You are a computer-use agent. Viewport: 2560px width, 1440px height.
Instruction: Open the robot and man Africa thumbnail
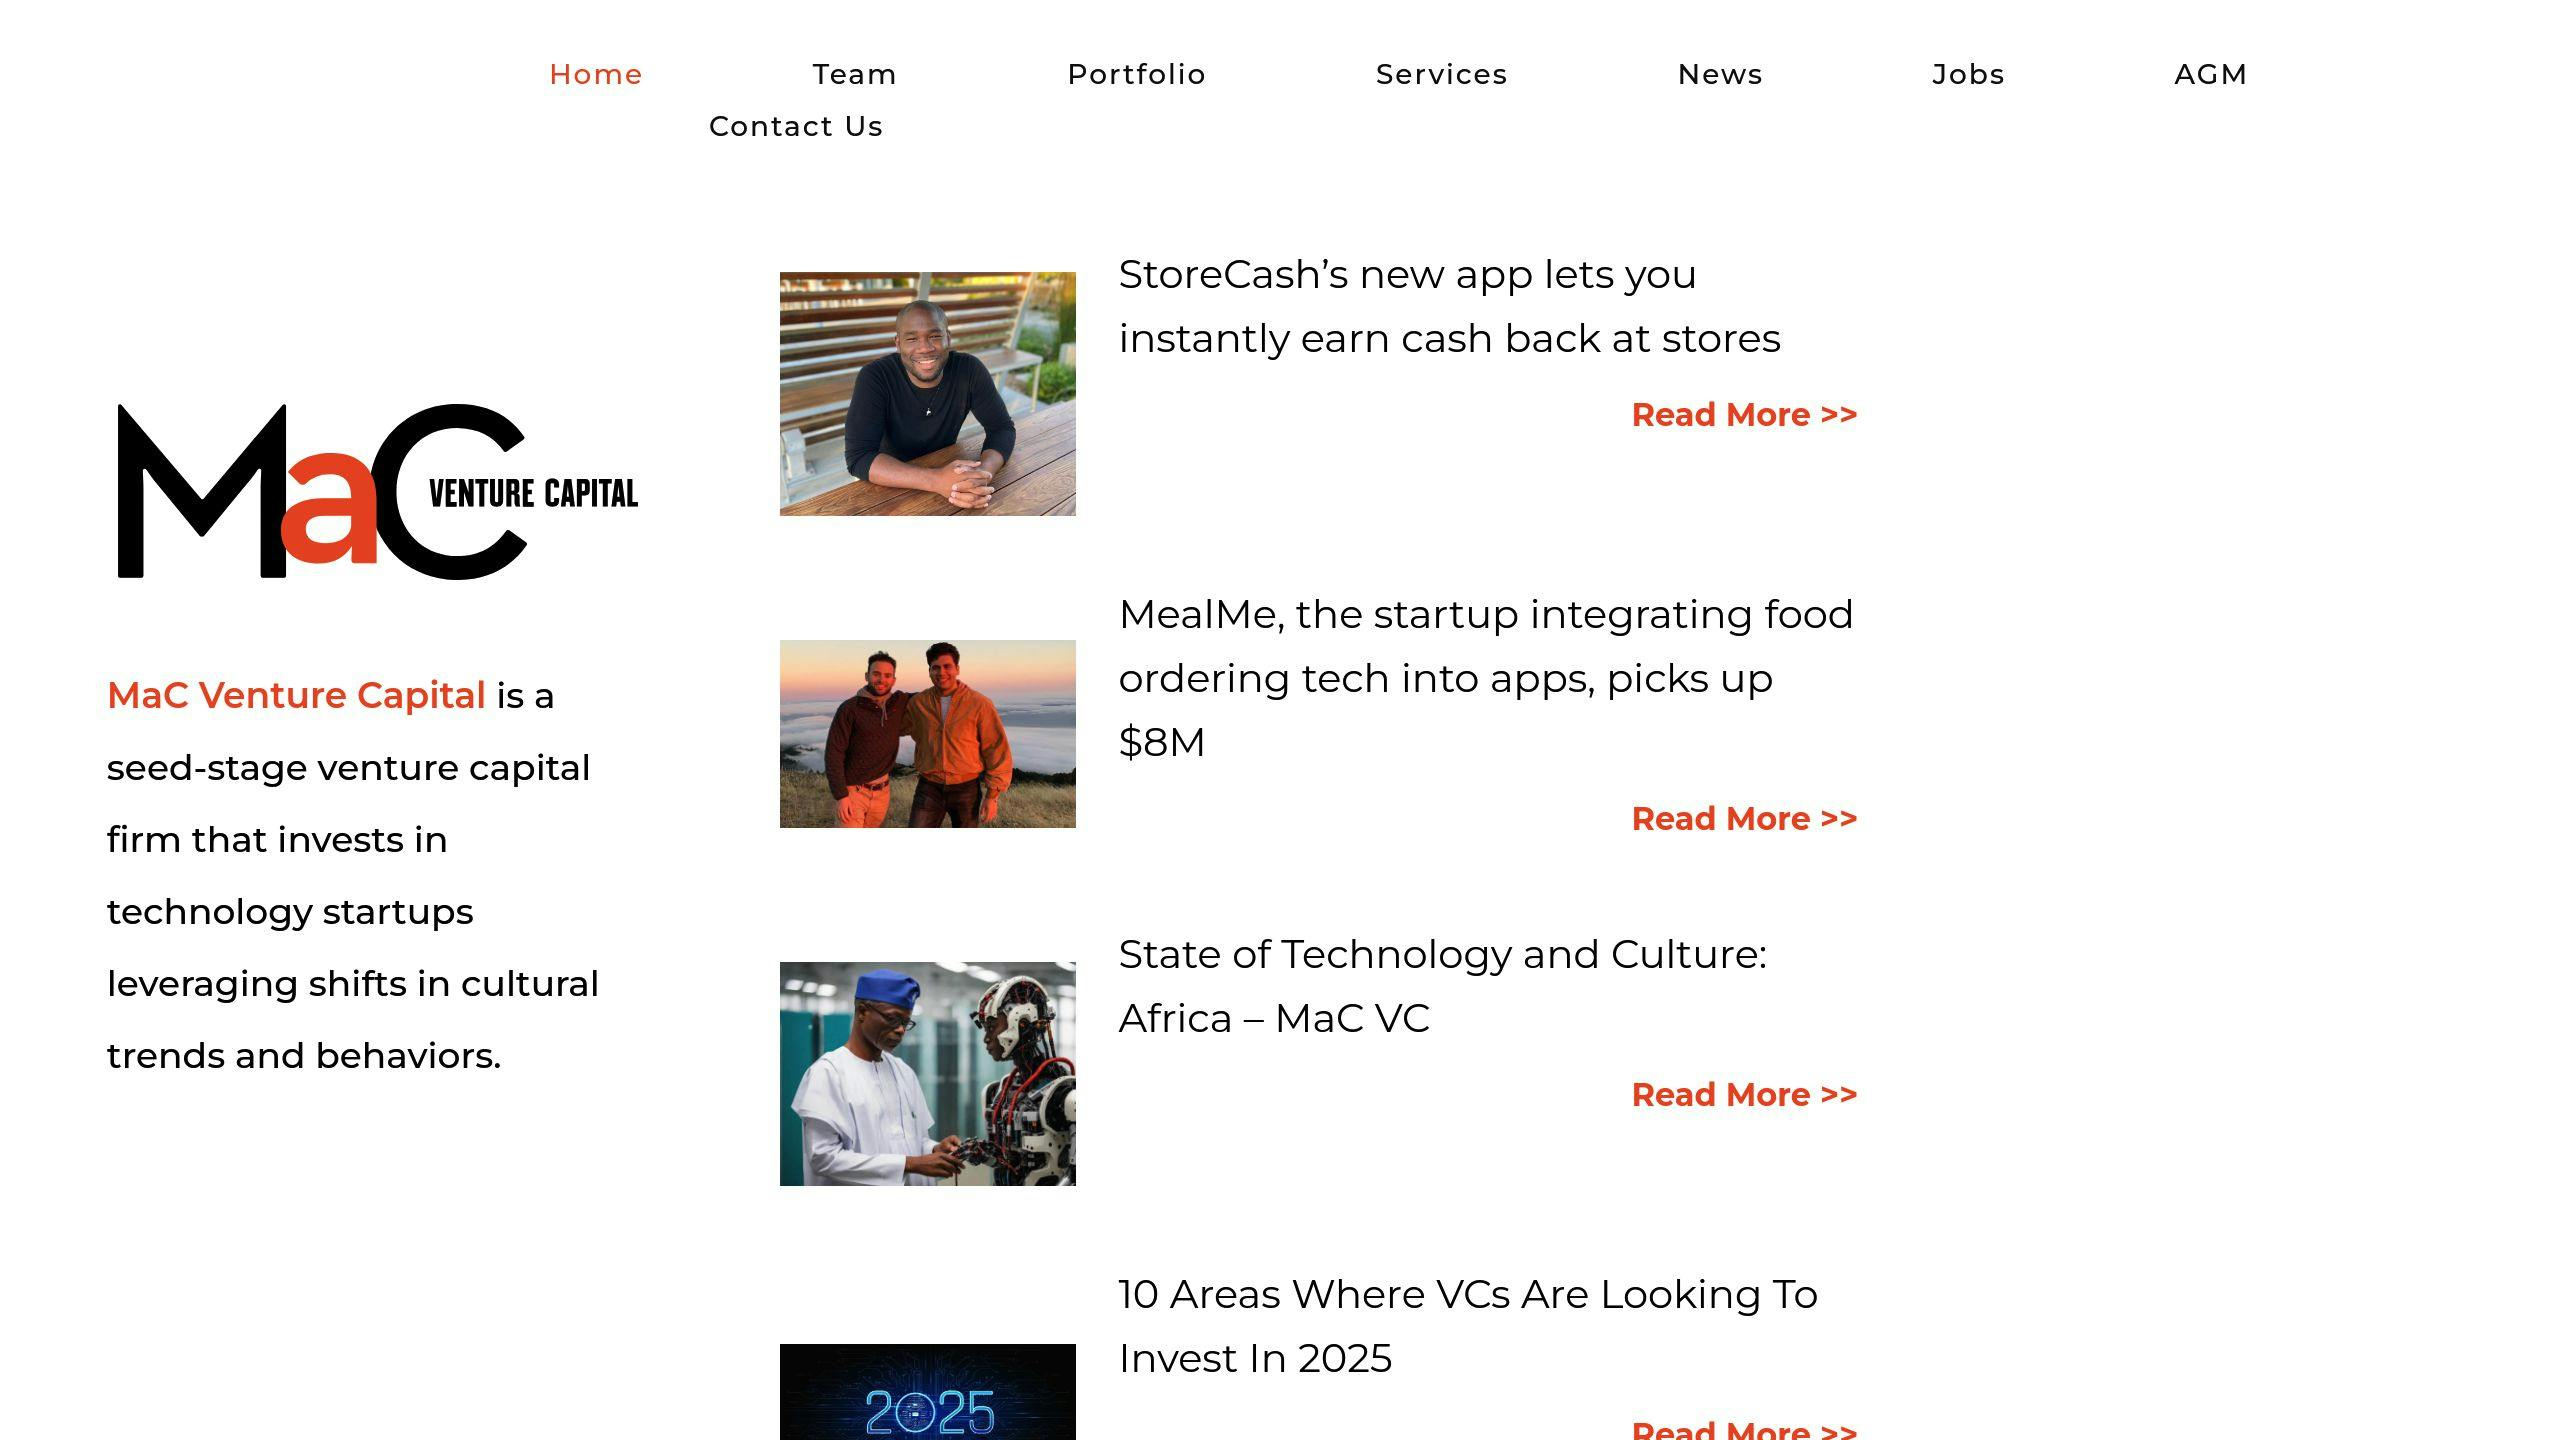pos(927,1073)
